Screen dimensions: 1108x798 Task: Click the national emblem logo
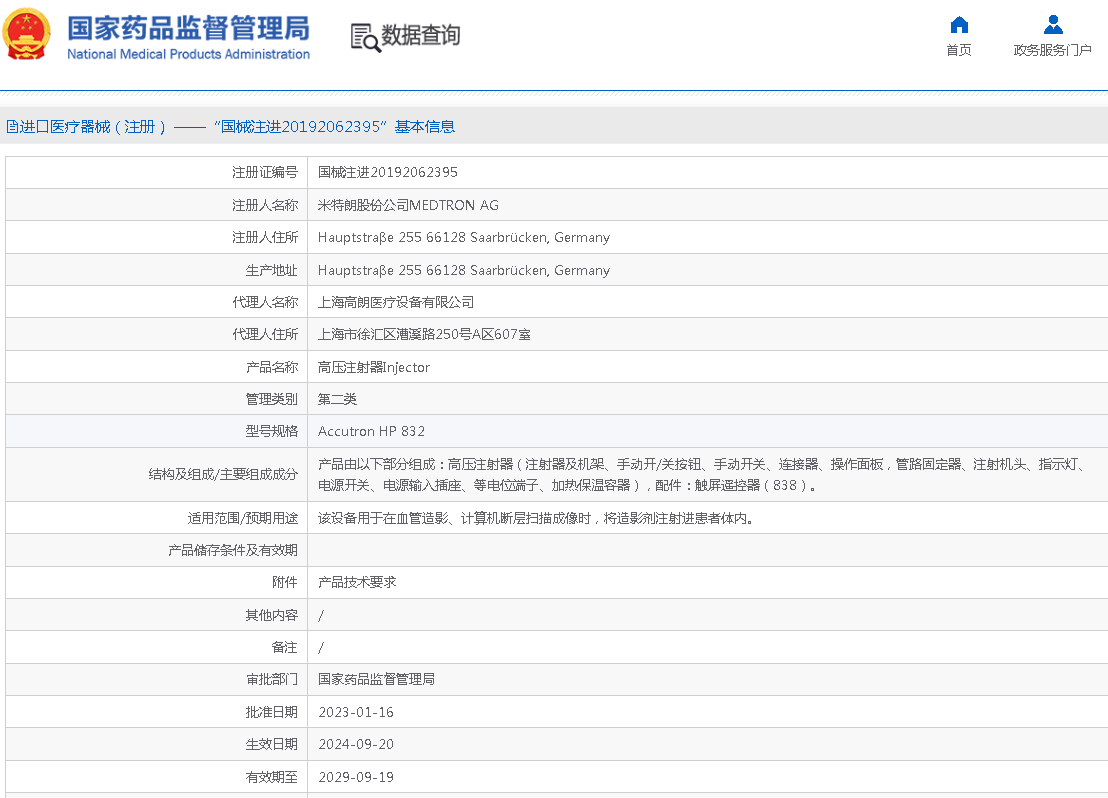27,34
